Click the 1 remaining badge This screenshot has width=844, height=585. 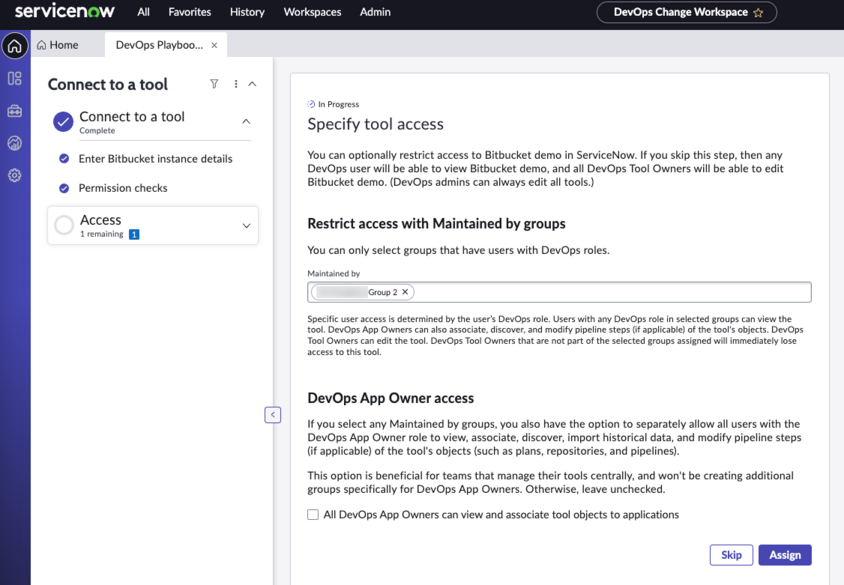(x=134, y=234)
